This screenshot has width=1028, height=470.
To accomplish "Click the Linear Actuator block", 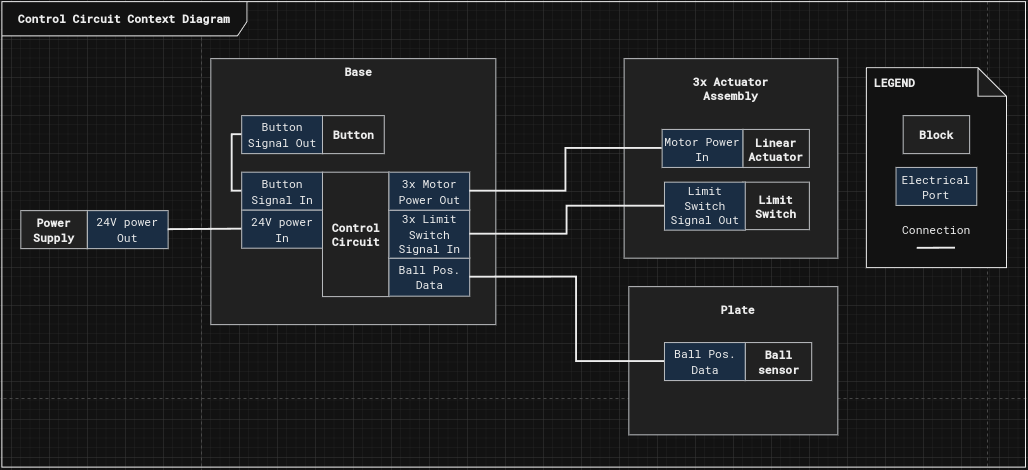I will tap(776, 149).
